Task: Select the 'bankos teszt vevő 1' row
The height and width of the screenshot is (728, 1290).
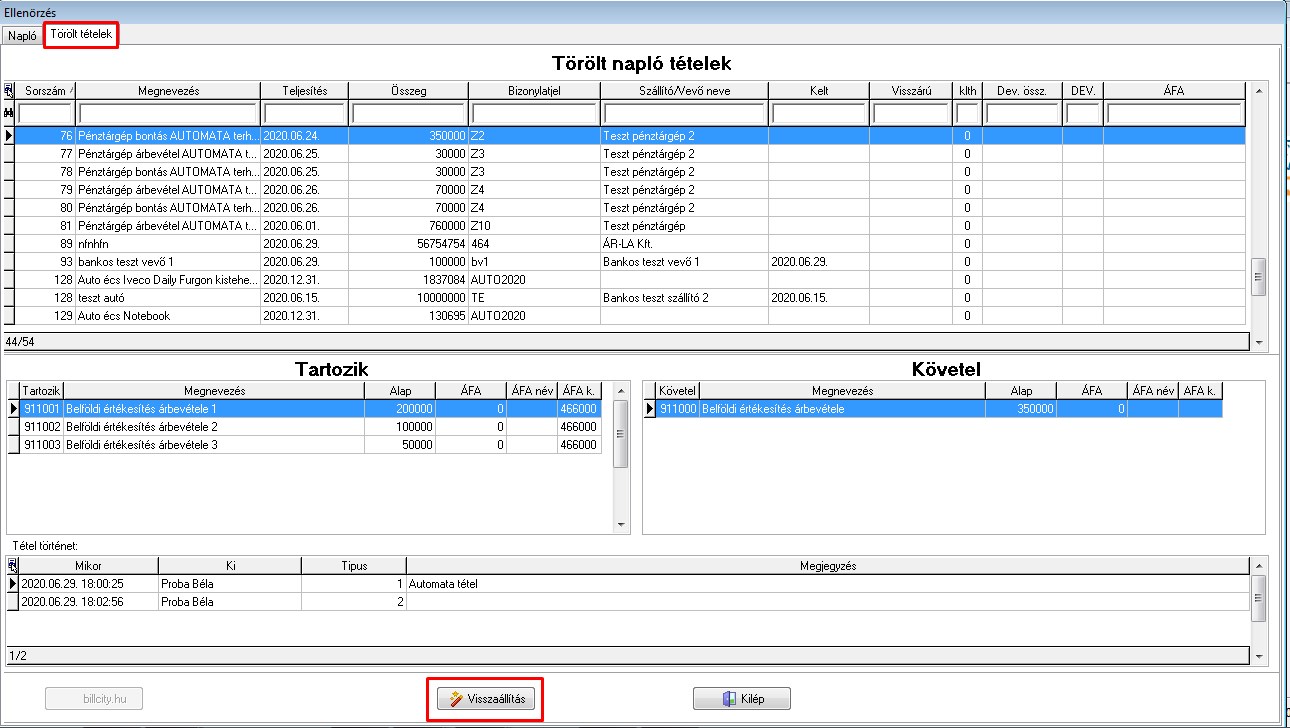Action: tap(630, 261)
